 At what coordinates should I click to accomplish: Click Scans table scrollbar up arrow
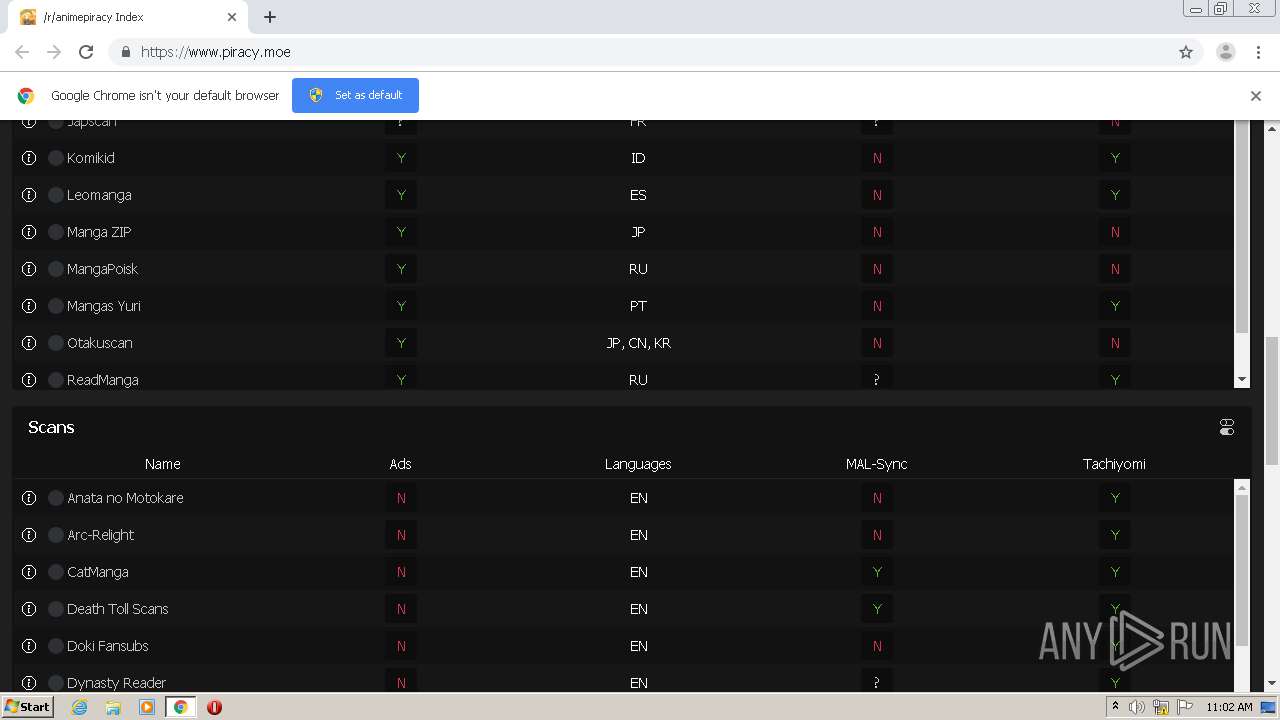coord(1242,488)
